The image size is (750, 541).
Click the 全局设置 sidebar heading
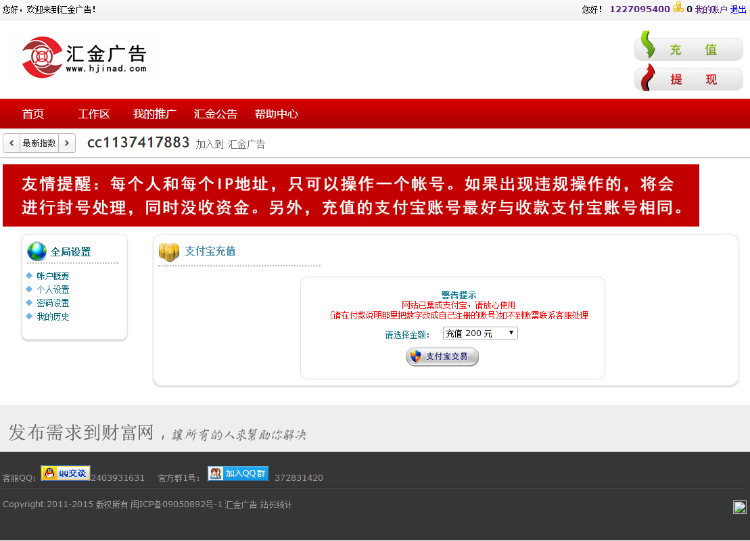pos(70,252)
